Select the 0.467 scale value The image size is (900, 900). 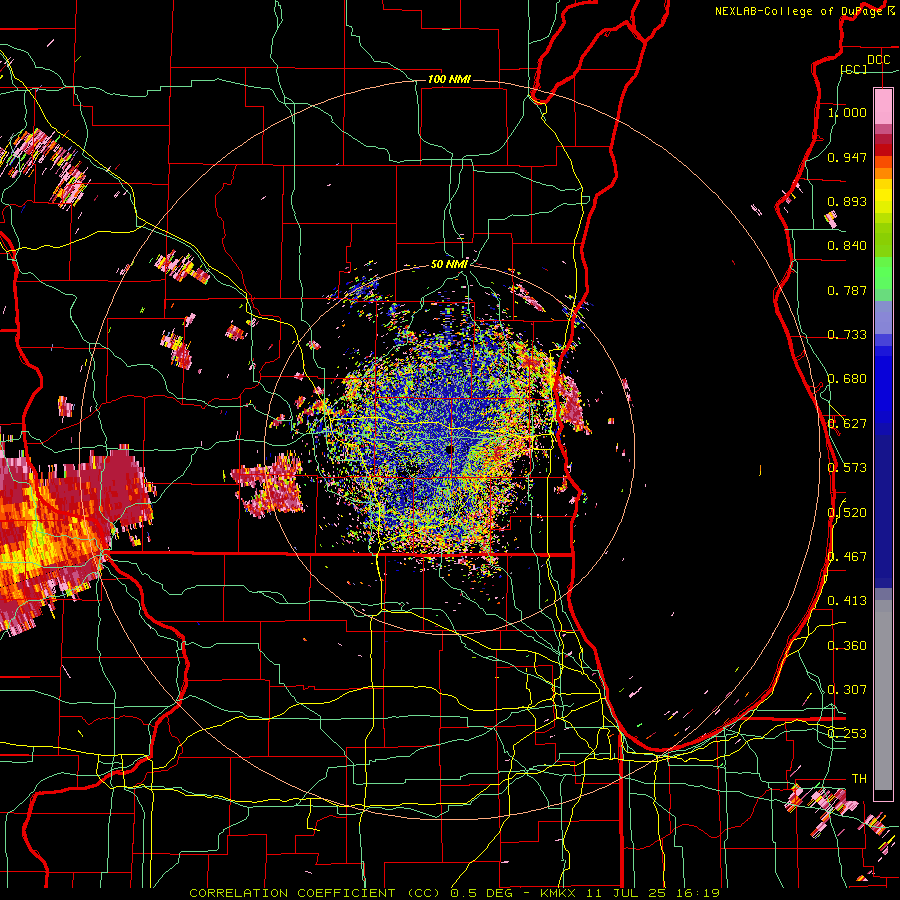tap(847, 557)
